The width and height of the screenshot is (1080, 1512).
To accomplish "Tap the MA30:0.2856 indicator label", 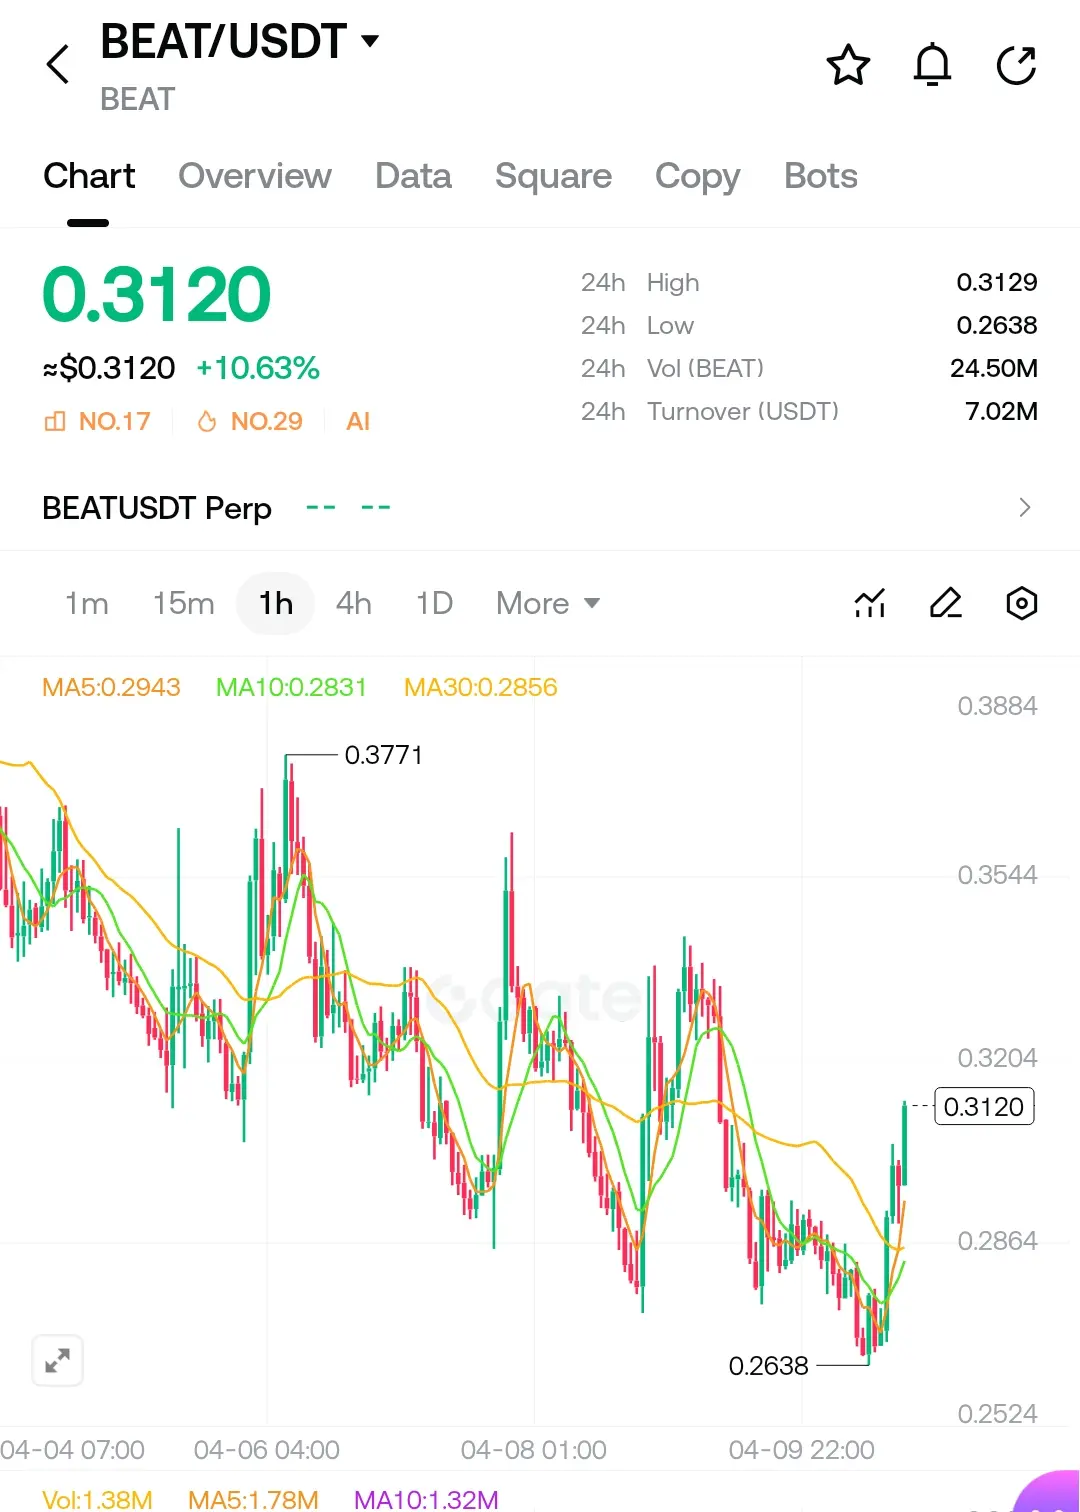I will point(480,687).
